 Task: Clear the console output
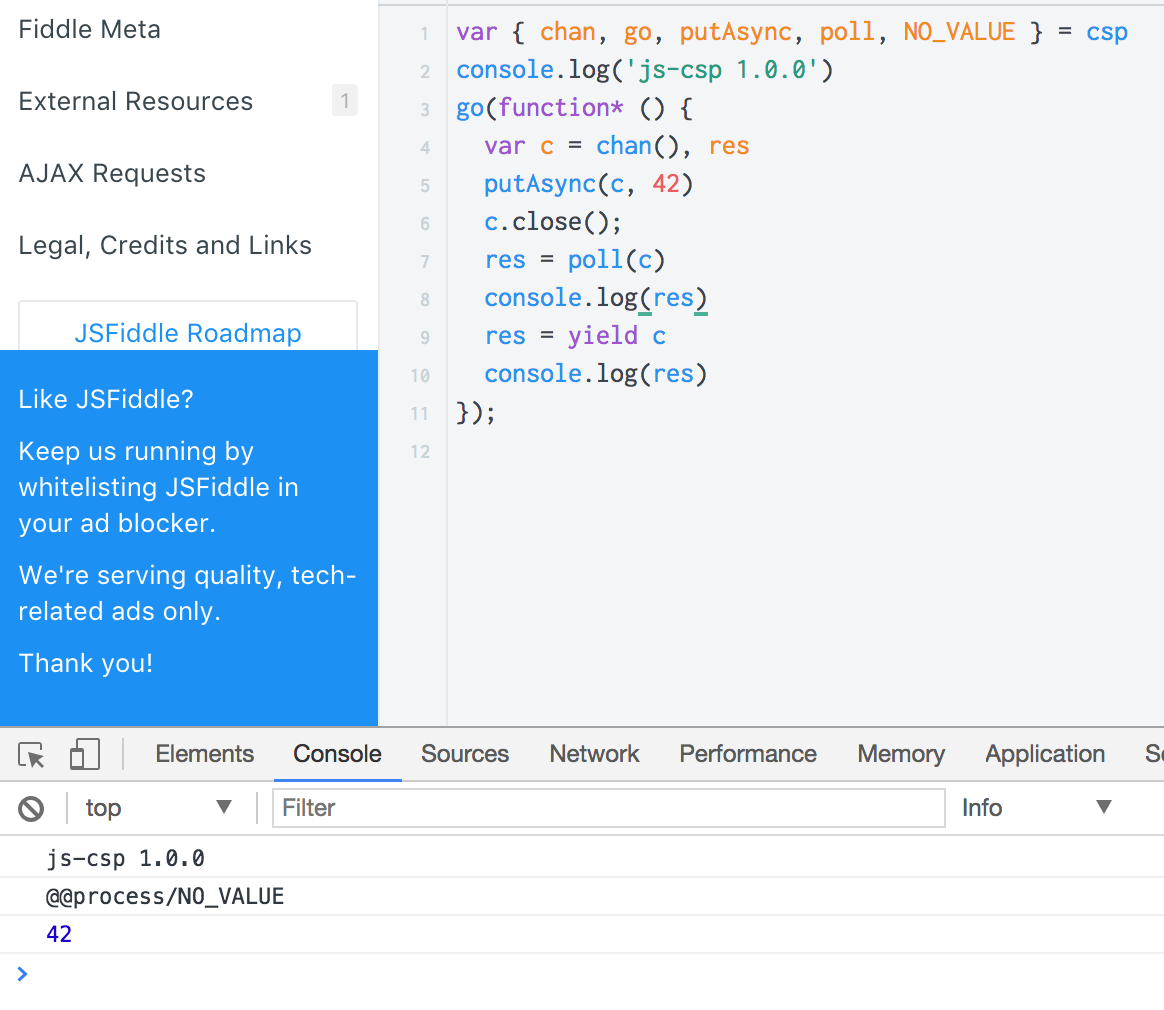pos(31,807)
